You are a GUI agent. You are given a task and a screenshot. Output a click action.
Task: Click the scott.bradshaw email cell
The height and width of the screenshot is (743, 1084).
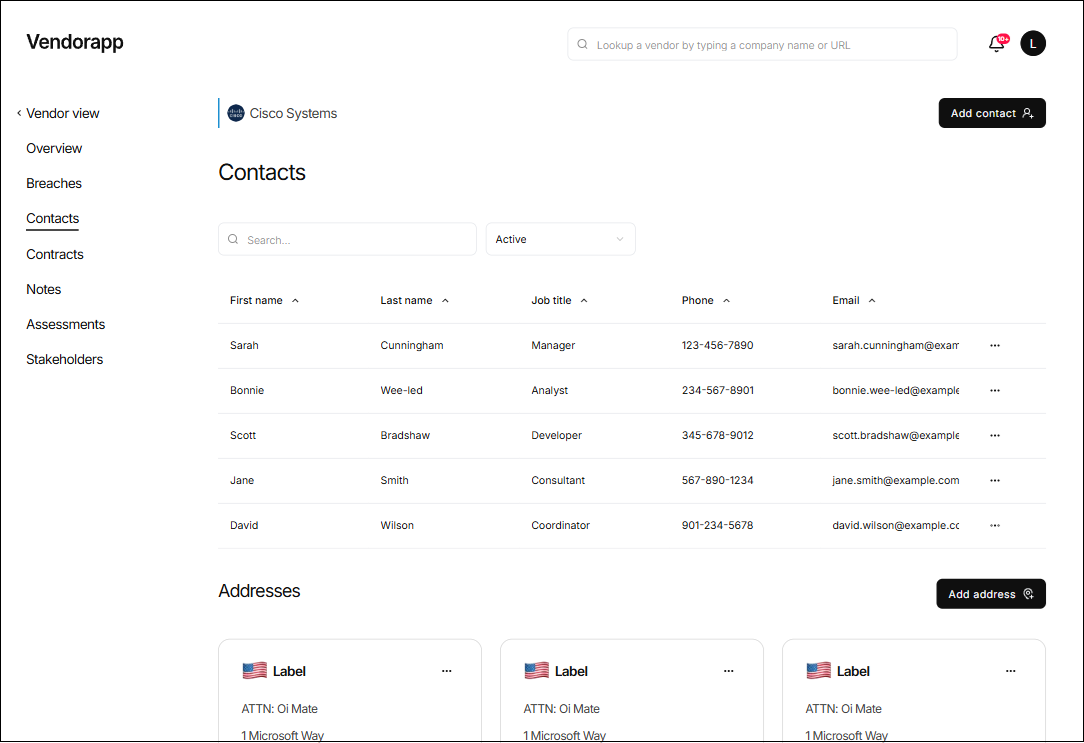(895, 435)
